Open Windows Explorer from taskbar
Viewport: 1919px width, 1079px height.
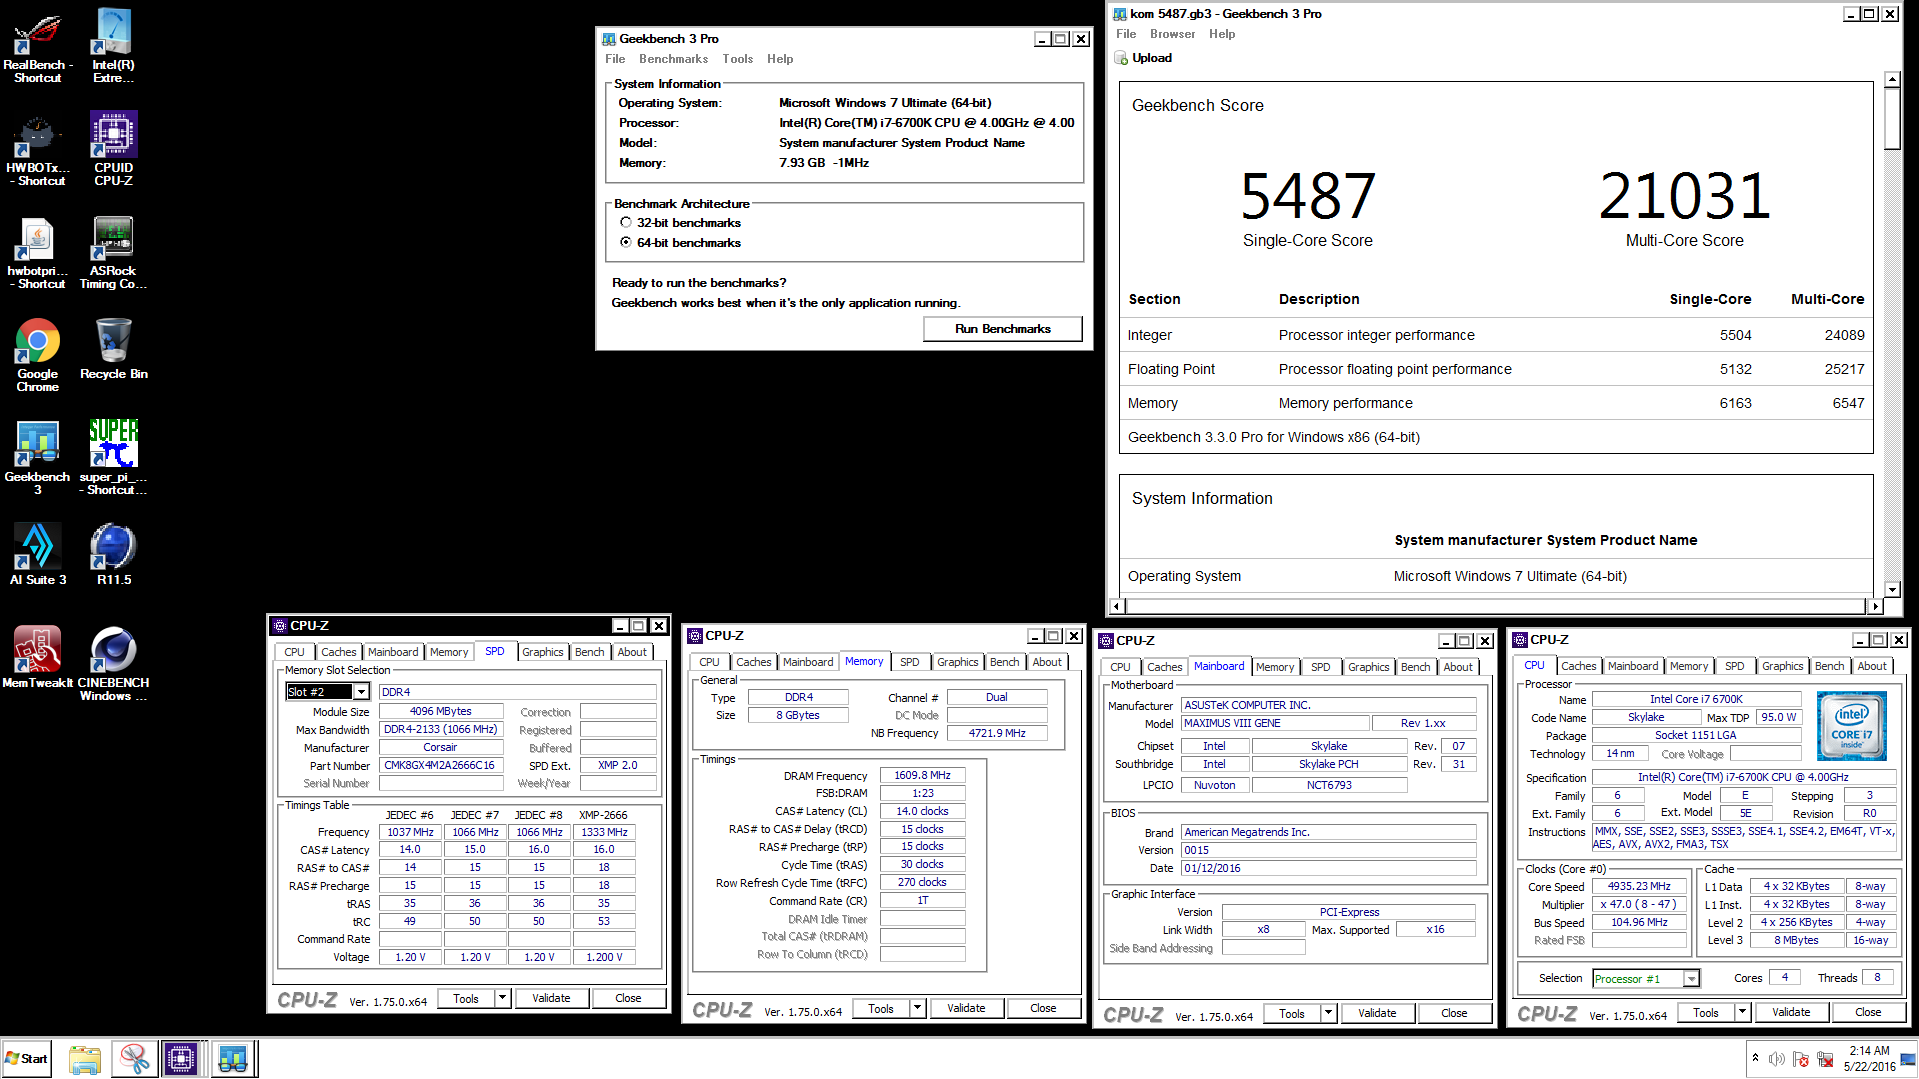click(85, 1059)
